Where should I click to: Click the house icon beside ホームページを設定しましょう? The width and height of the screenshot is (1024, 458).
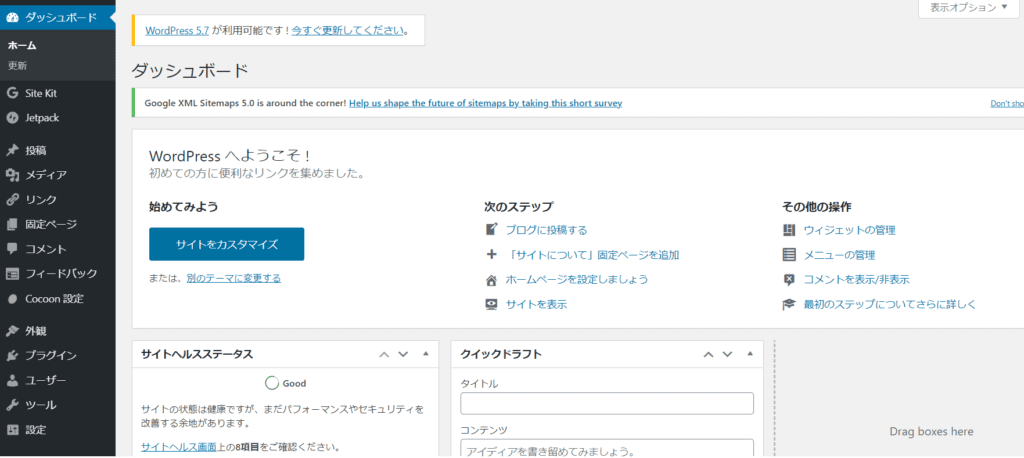pyautogui.click(x=492, y=280)
